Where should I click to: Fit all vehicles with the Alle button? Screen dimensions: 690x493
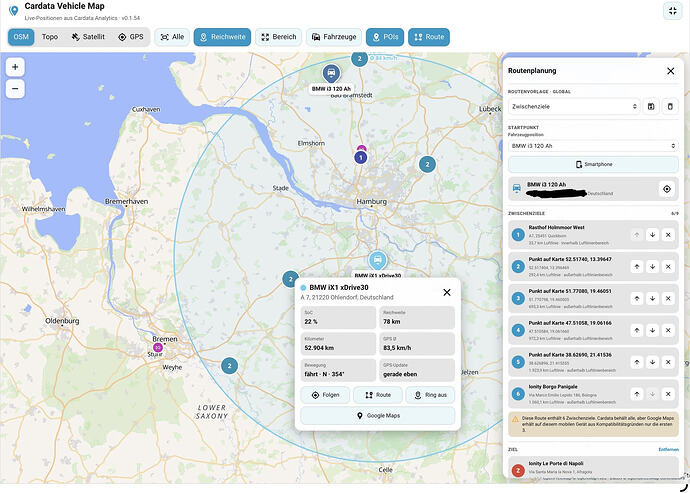(x=172, y=37)
